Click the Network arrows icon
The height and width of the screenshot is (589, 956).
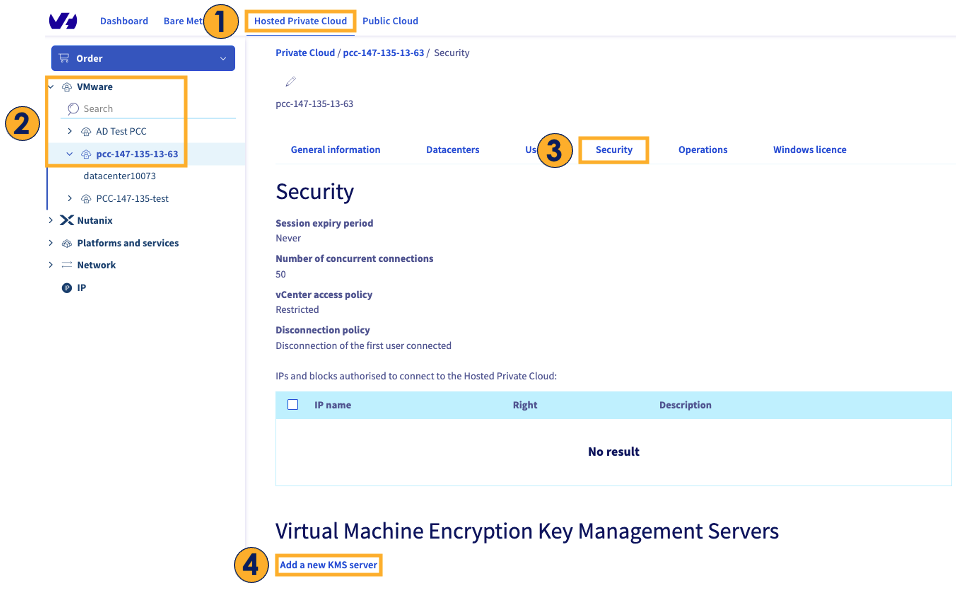point(67,265)
